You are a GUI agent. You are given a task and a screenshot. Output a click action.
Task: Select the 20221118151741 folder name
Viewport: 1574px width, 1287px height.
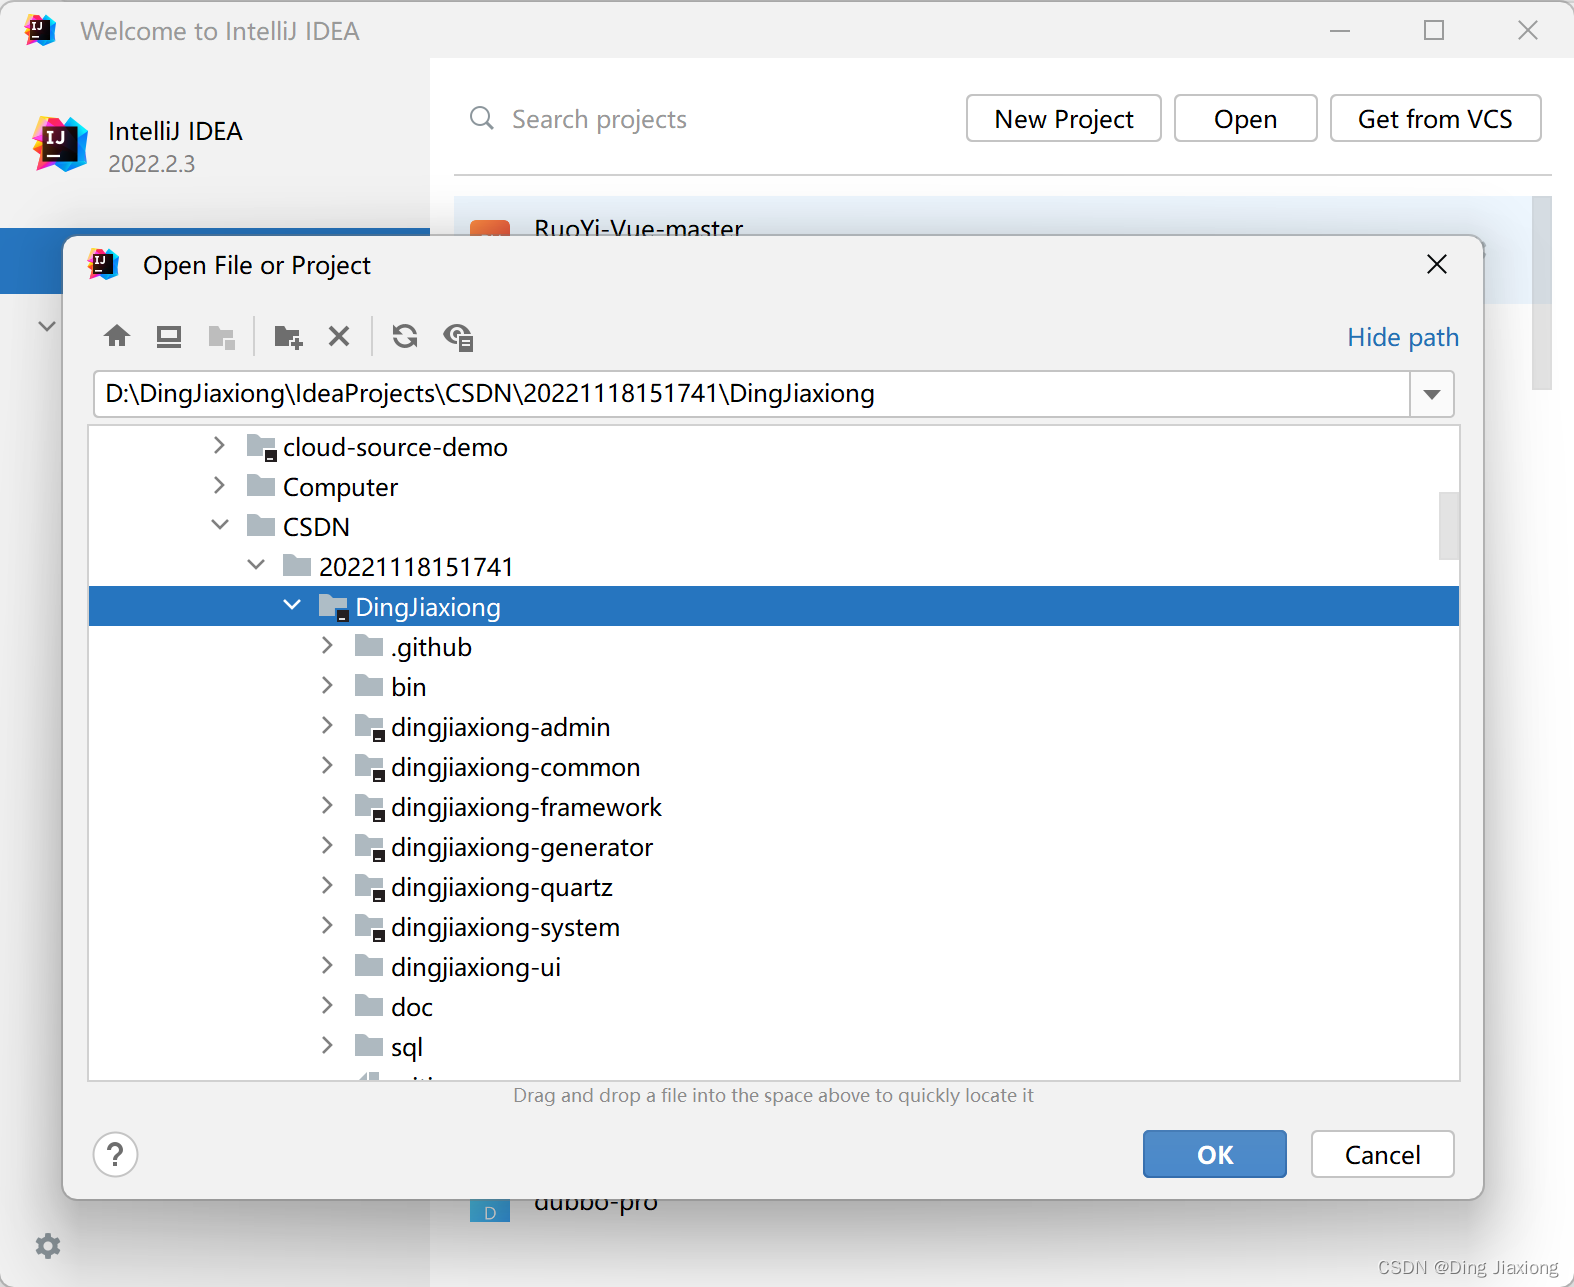tap(416, 567)
